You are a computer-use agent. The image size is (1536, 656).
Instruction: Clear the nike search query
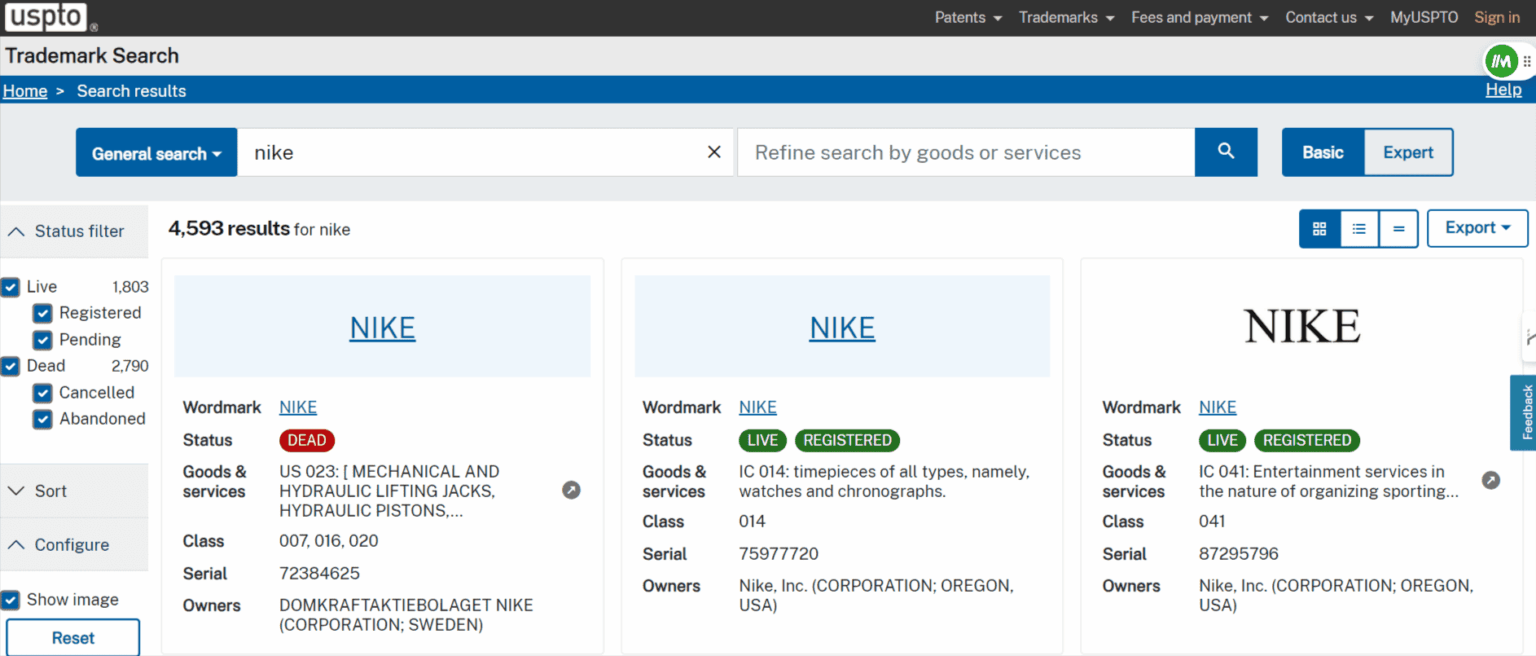click(x=713, y=151)
